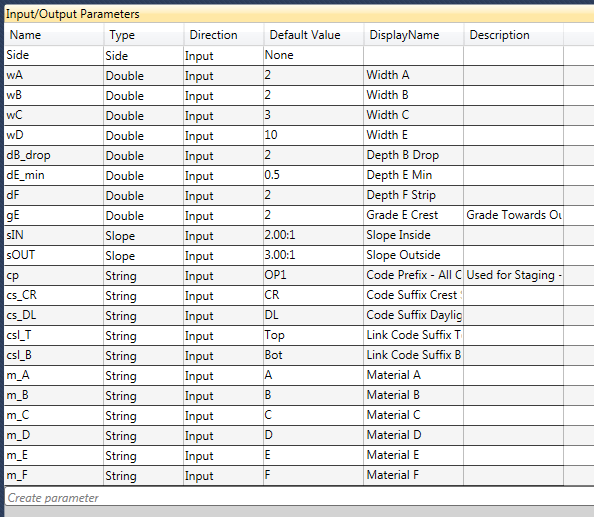Click 'Grade Towards Ou' description cell
The width and height of the screenshot is (594, 517).
[514, 216]
